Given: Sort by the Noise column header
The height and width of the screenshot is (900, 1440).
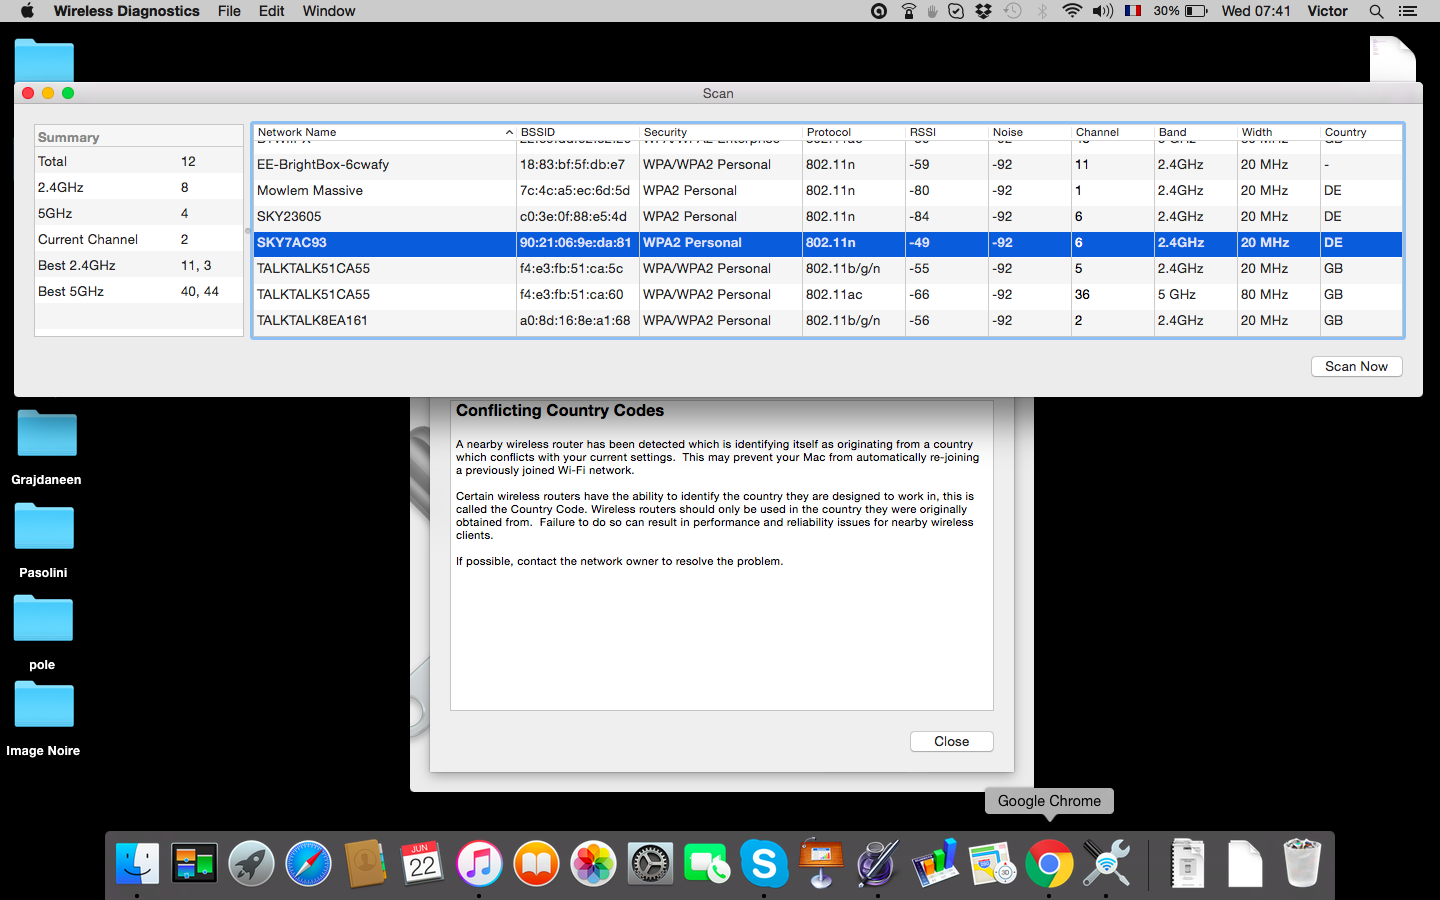Looking at the screenshot, I should pyautogui.click(x=1029, y=132).
